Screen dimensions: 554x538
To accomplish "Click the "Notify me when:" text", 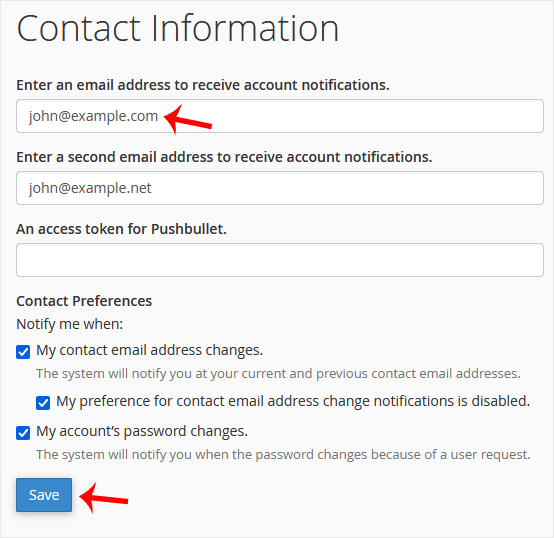I will [x=70, y=324].
